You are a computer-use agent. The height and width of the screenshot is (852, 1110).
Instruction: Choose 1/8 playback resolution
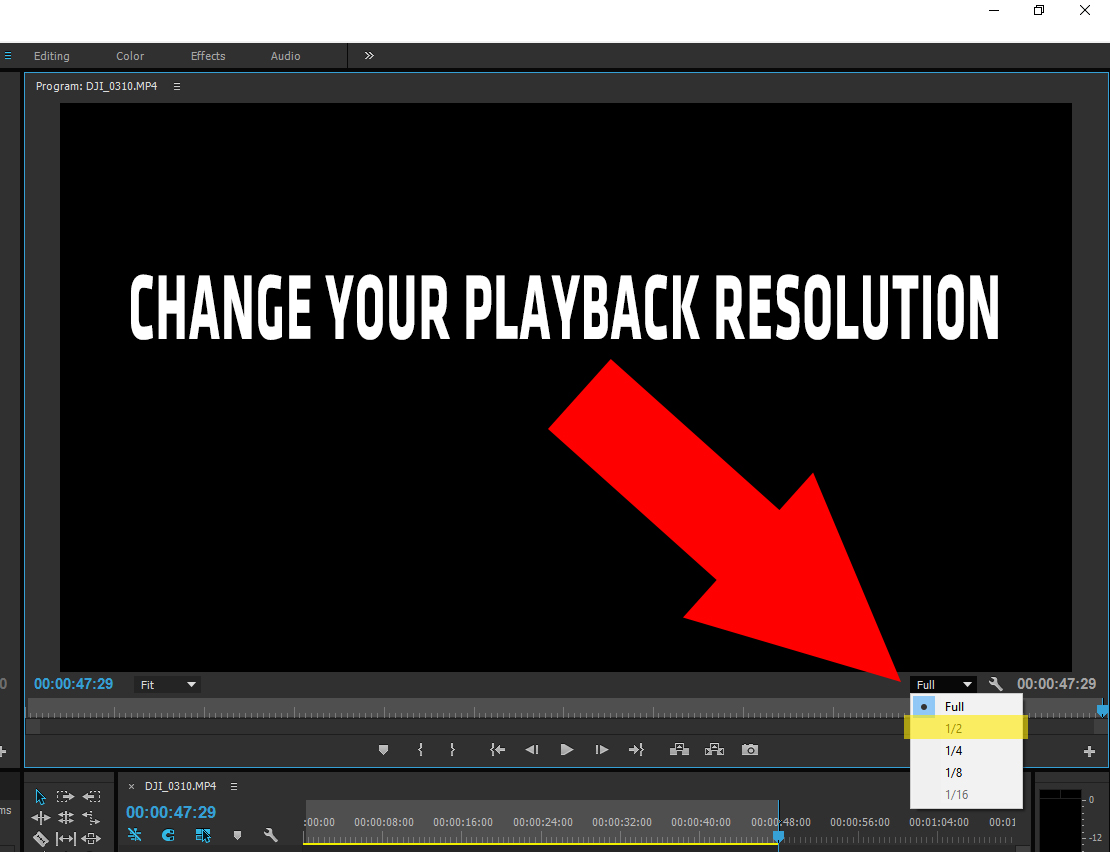(966, 772)
